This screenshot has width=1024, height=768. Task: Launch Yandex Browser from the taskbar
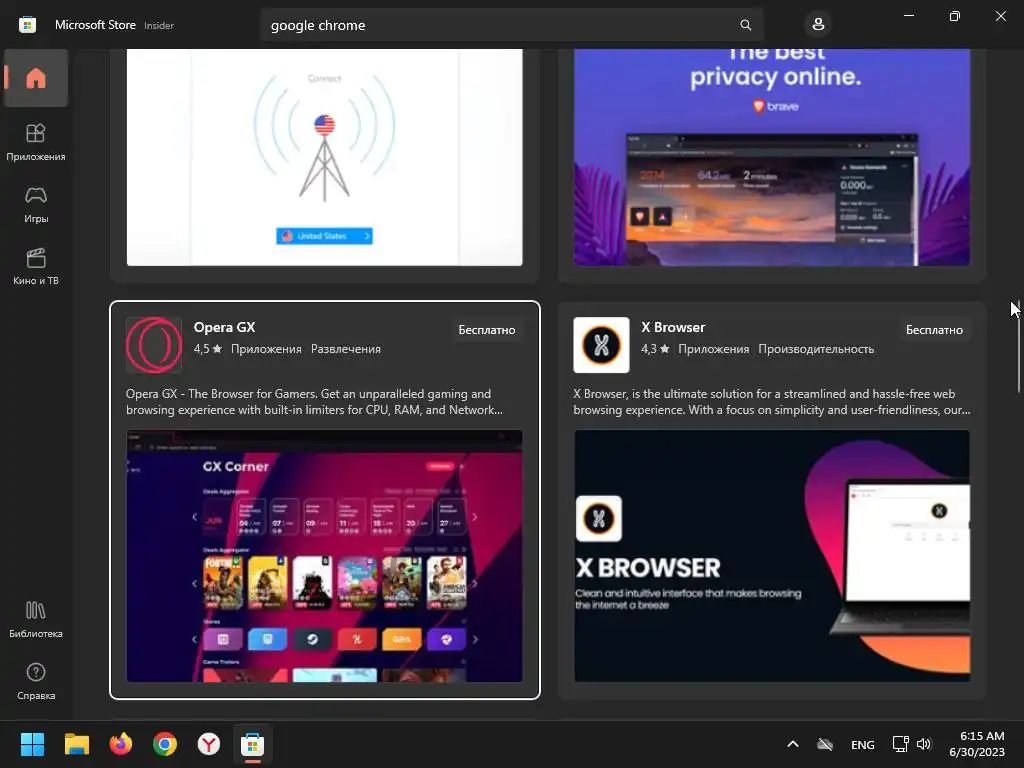208,744
